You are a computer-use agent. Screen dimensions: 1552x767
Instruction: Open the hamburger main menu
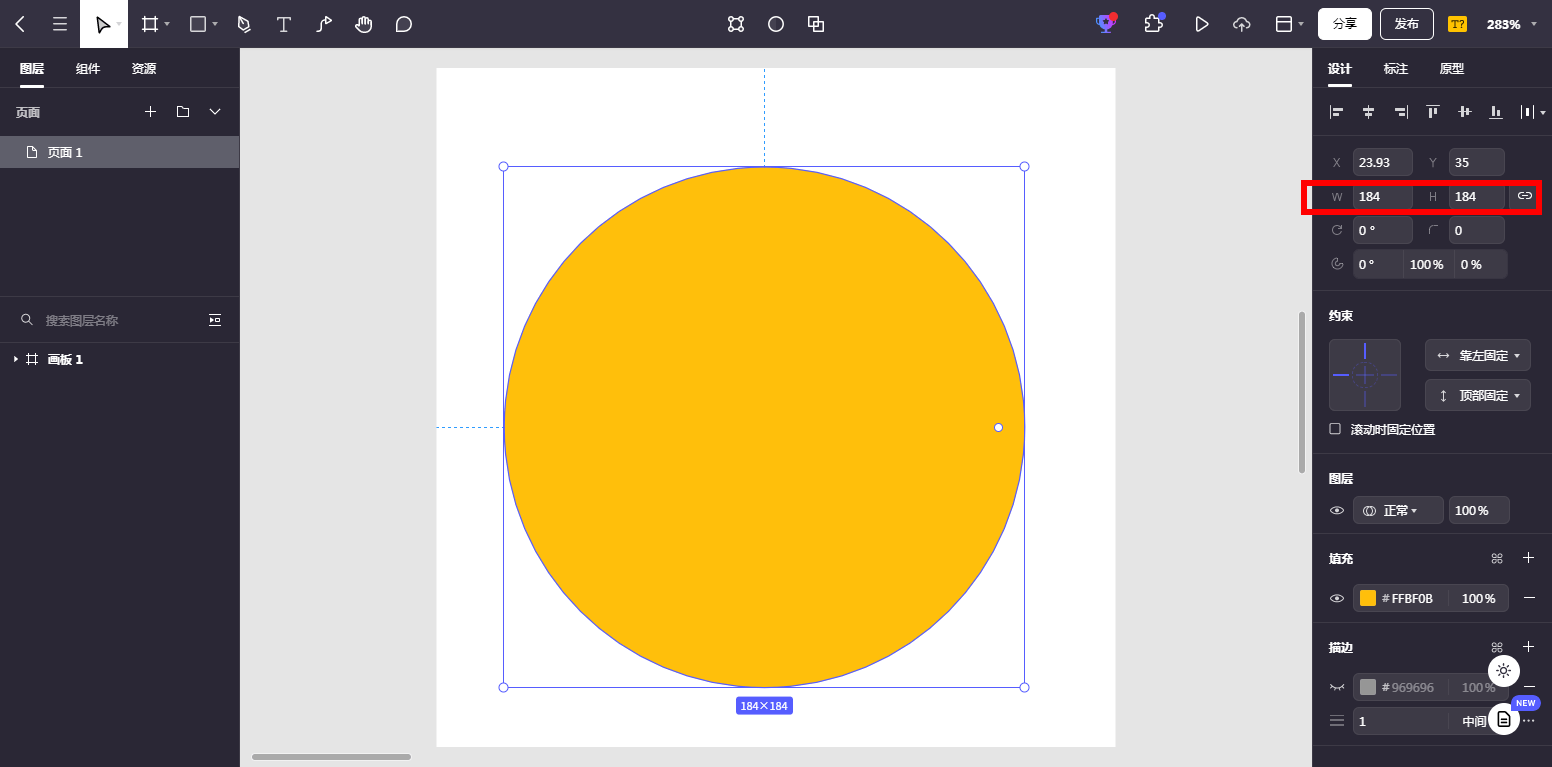point(60,24)
